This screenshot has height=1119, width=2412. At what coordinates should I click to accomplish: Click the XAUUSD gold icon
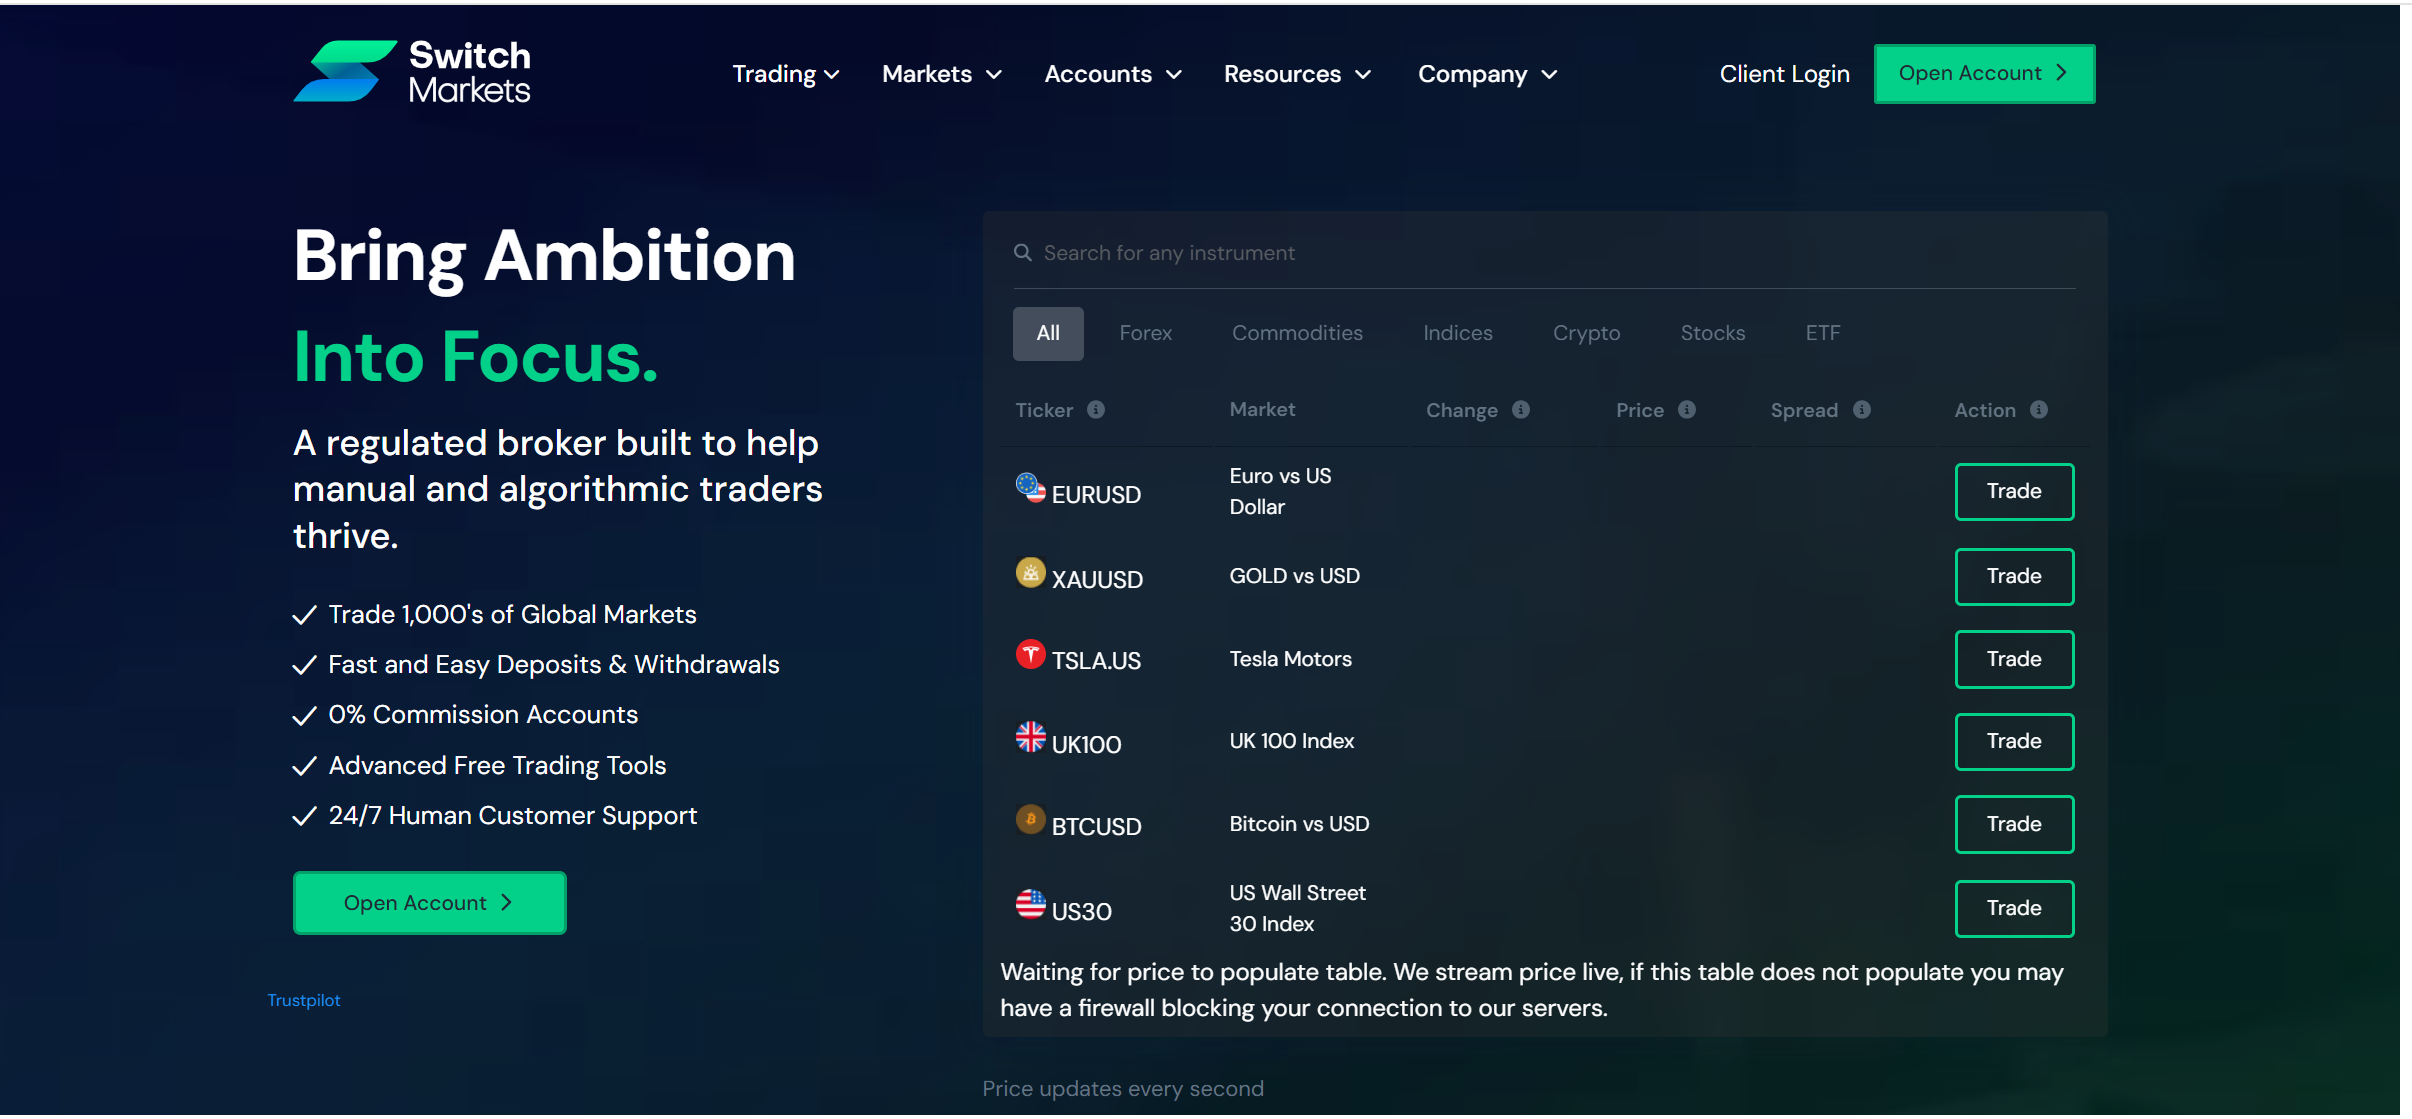pyautogui.click(x=1031, y=573)
